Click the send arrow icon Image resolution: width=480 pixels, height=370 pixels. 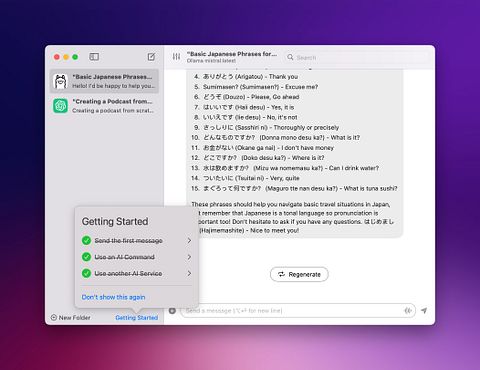coord(424,311)
